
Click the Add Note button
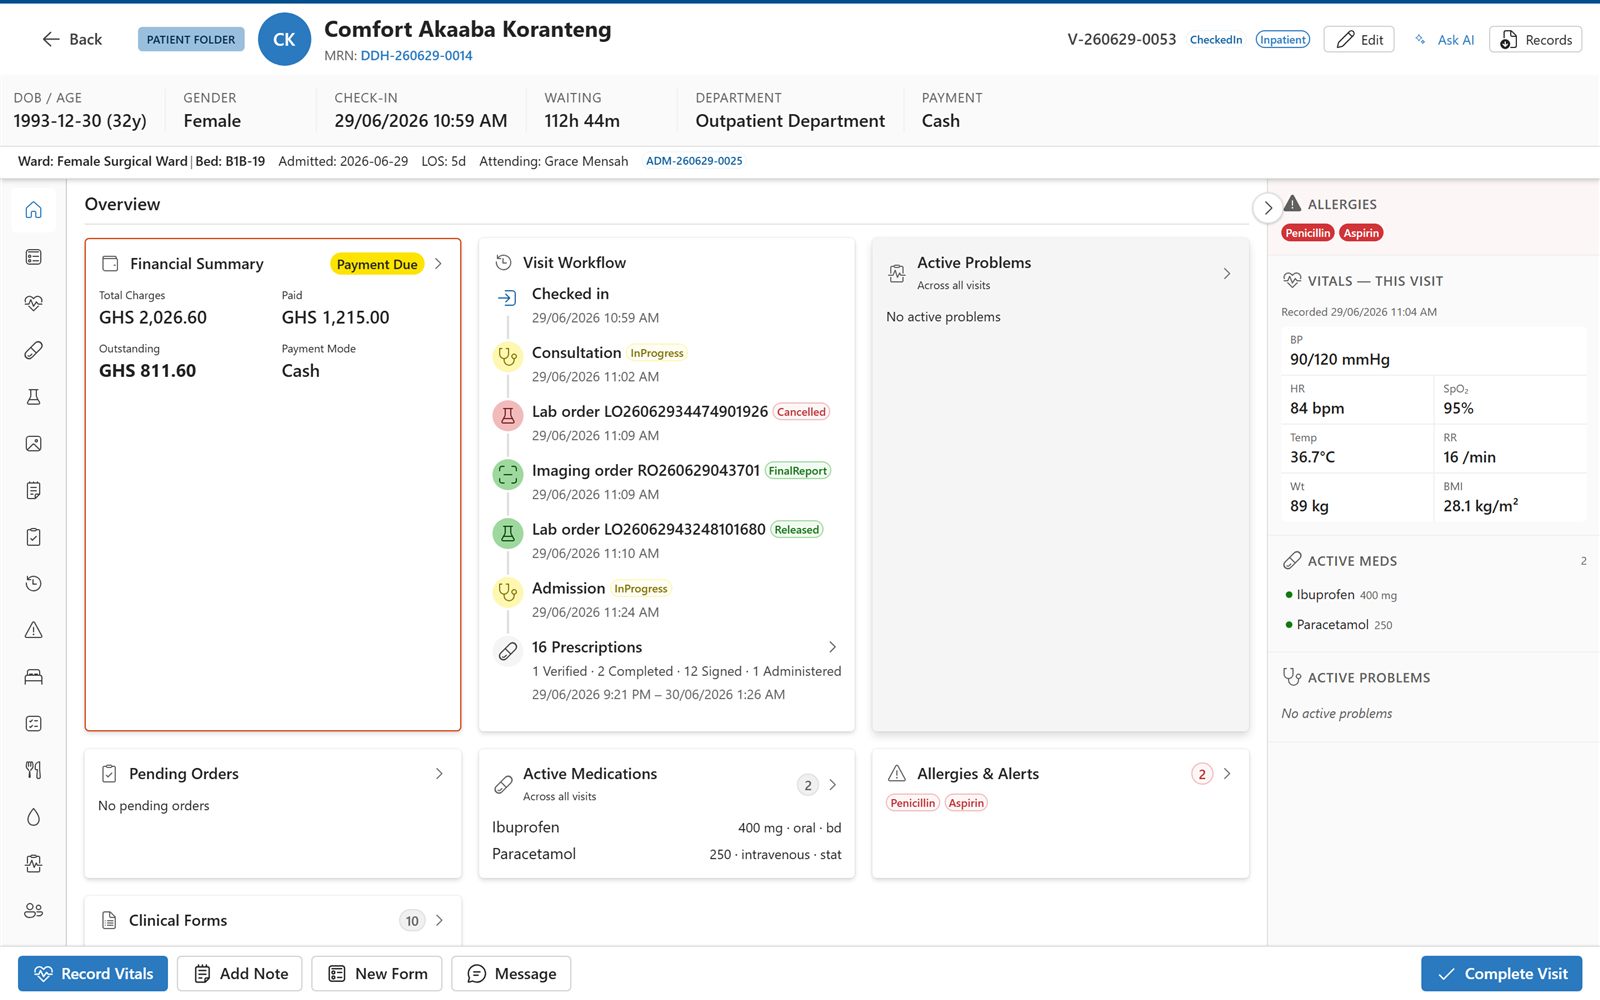coord(241,974)
